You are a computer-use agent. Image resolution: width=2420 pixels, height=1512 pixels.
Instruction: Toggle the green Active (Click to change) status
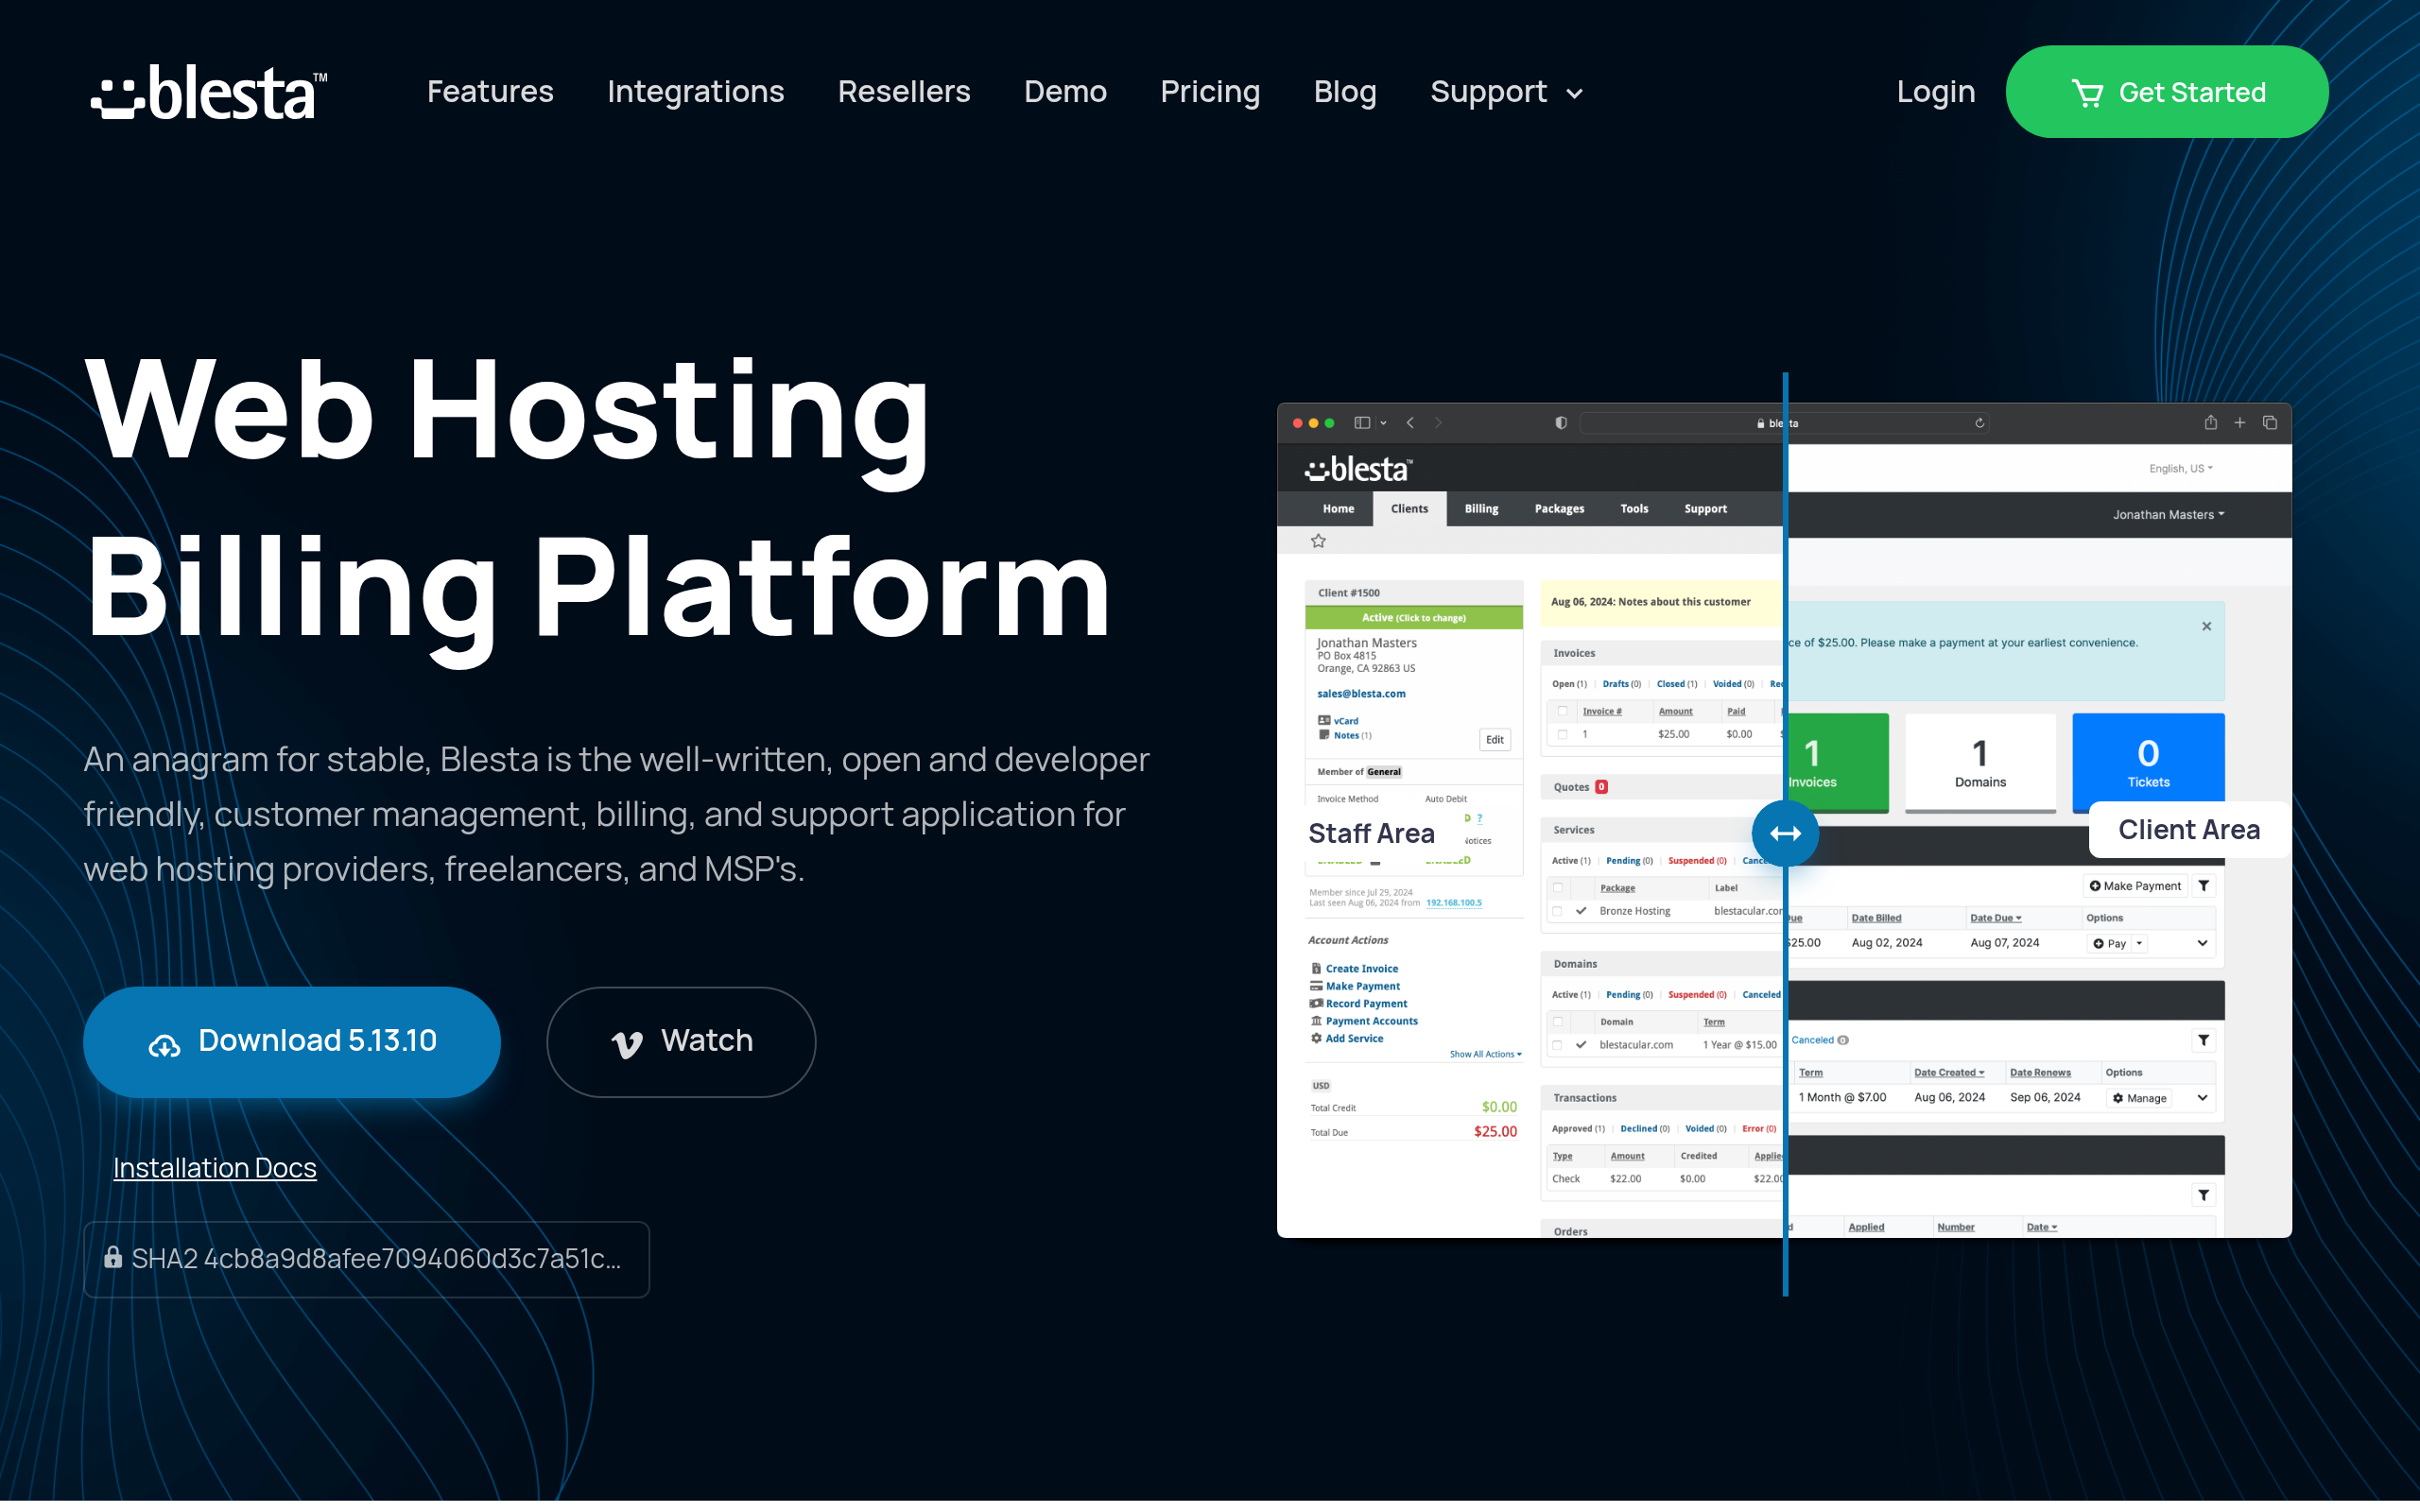(x=1413, y=618)
